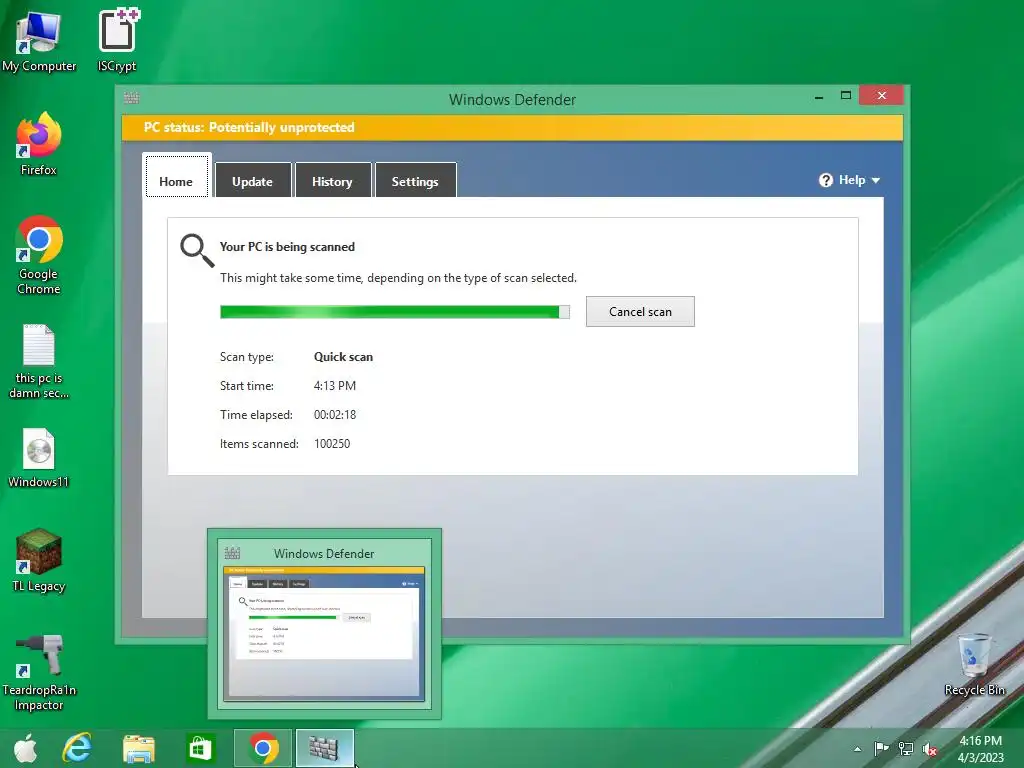Viewport: 1024px width, 768px height.
Task: Show hidden system tray icons
Action: coord(857,749)
